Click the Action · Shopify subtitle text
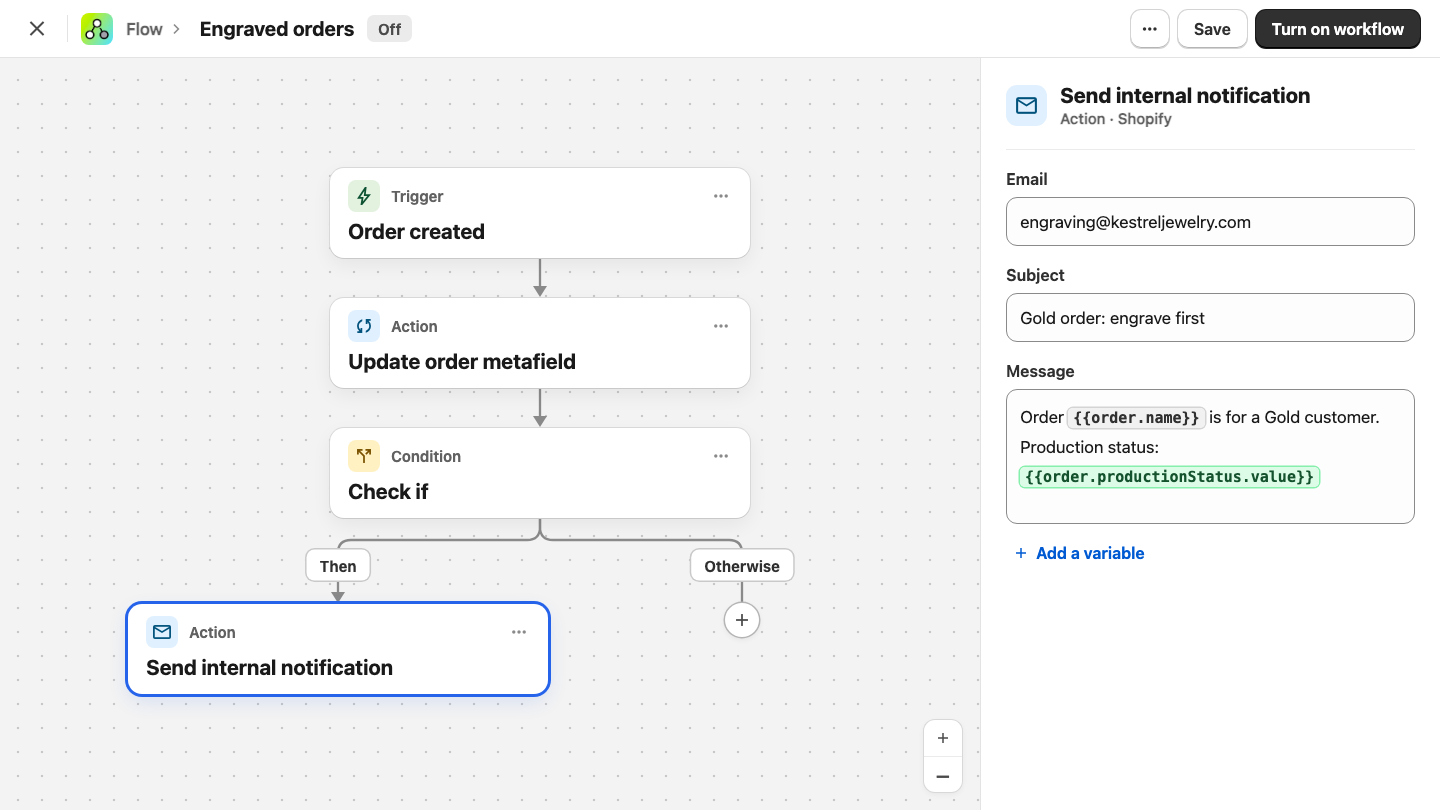1440x810 pixels. pyautogui.click(x=1116, y=119)
